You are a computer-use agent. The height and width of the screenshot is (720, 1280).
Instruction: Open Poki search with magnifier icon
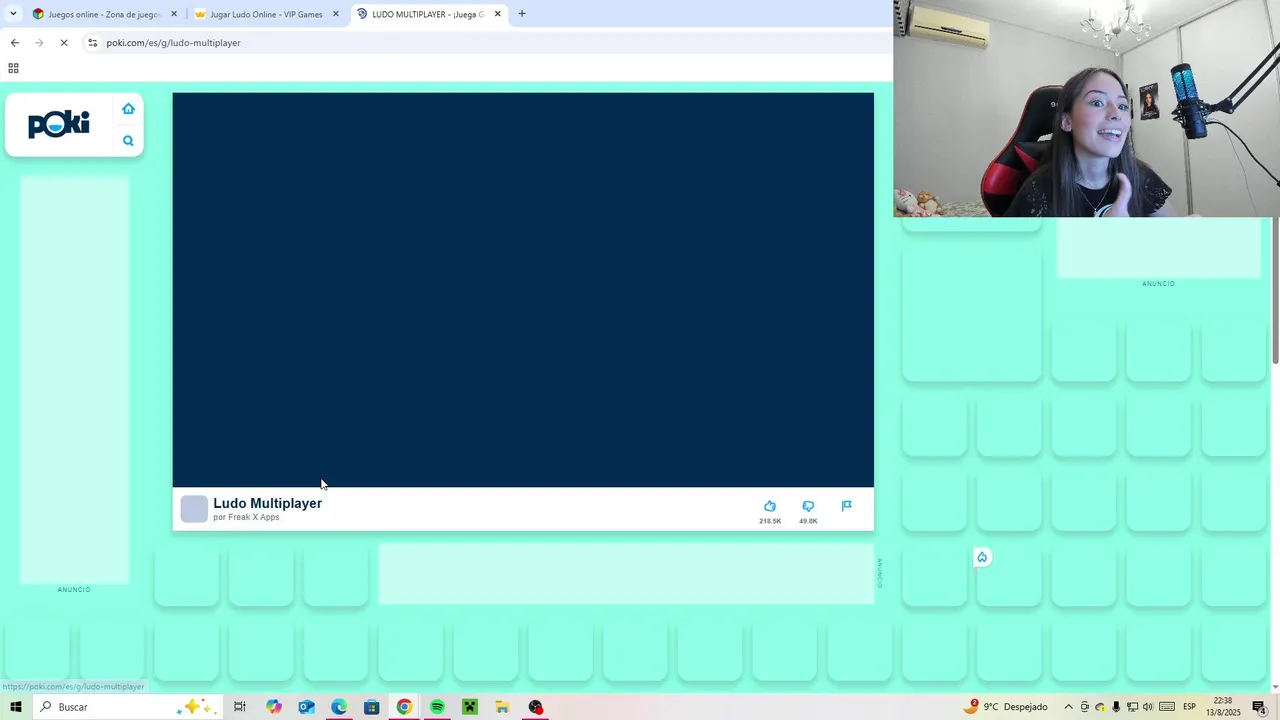pos(128,141)
